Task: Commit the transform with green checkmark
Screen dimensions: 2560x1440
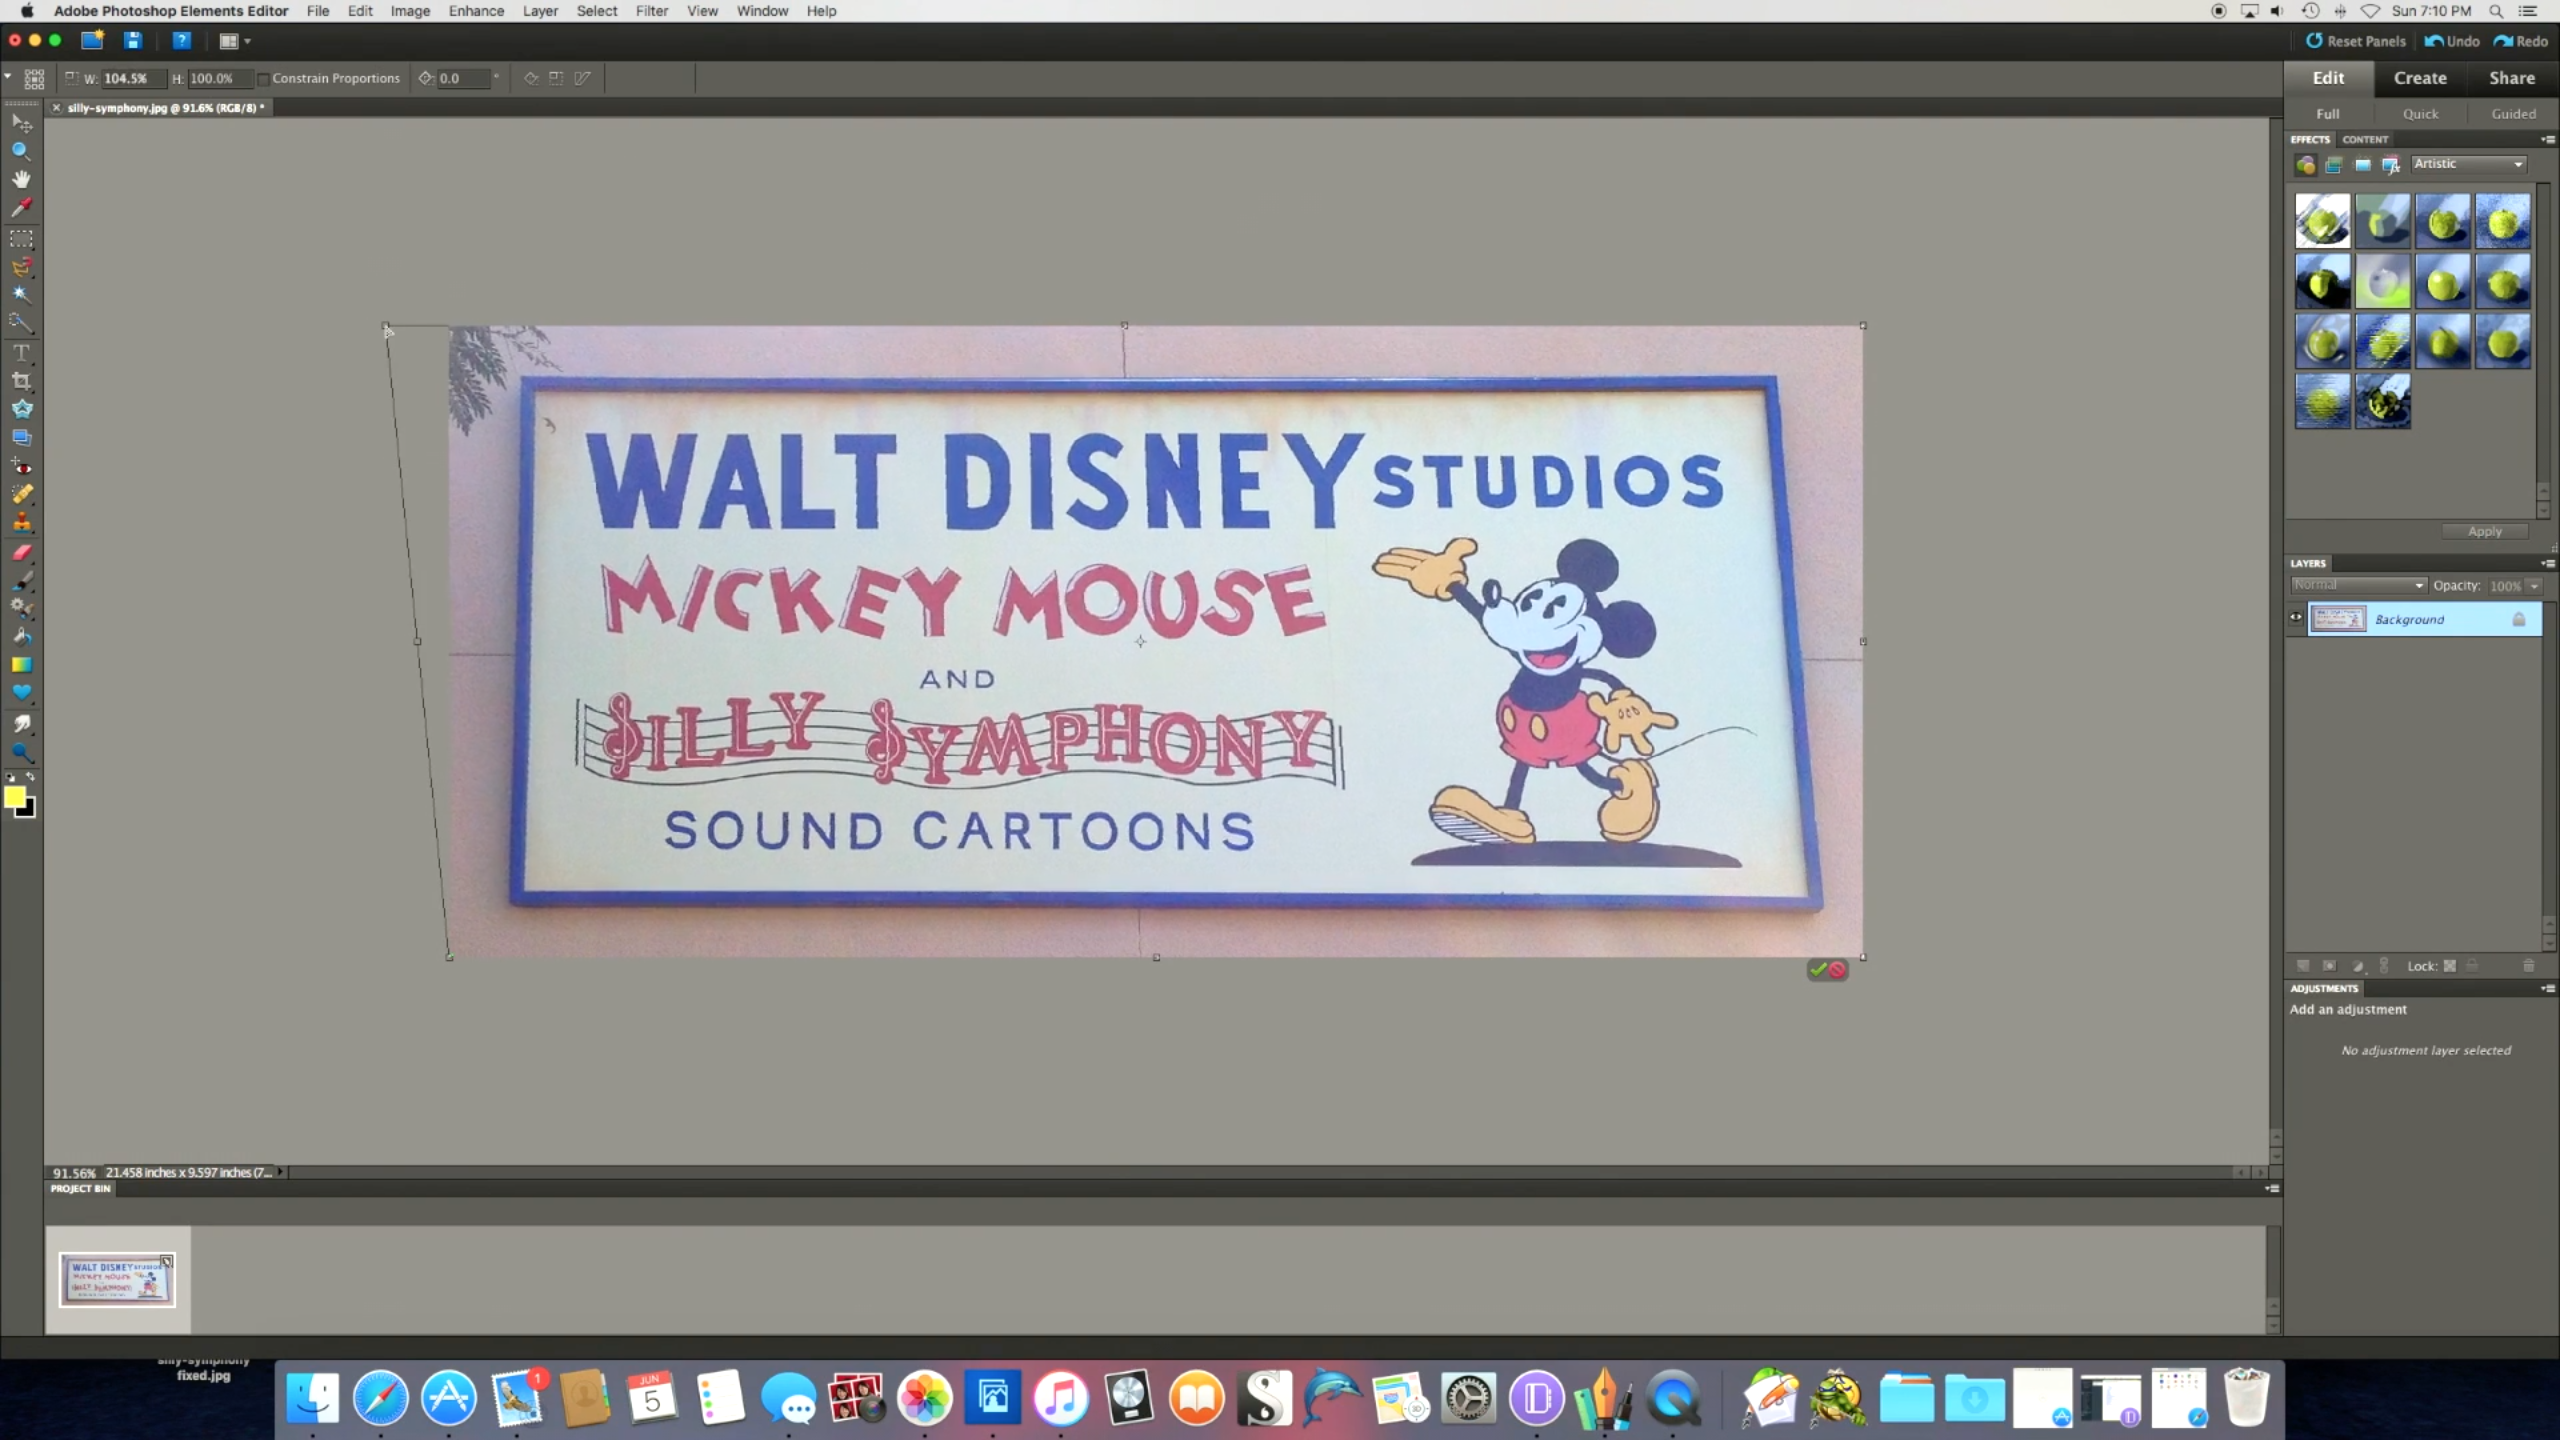Action: 1818,969
